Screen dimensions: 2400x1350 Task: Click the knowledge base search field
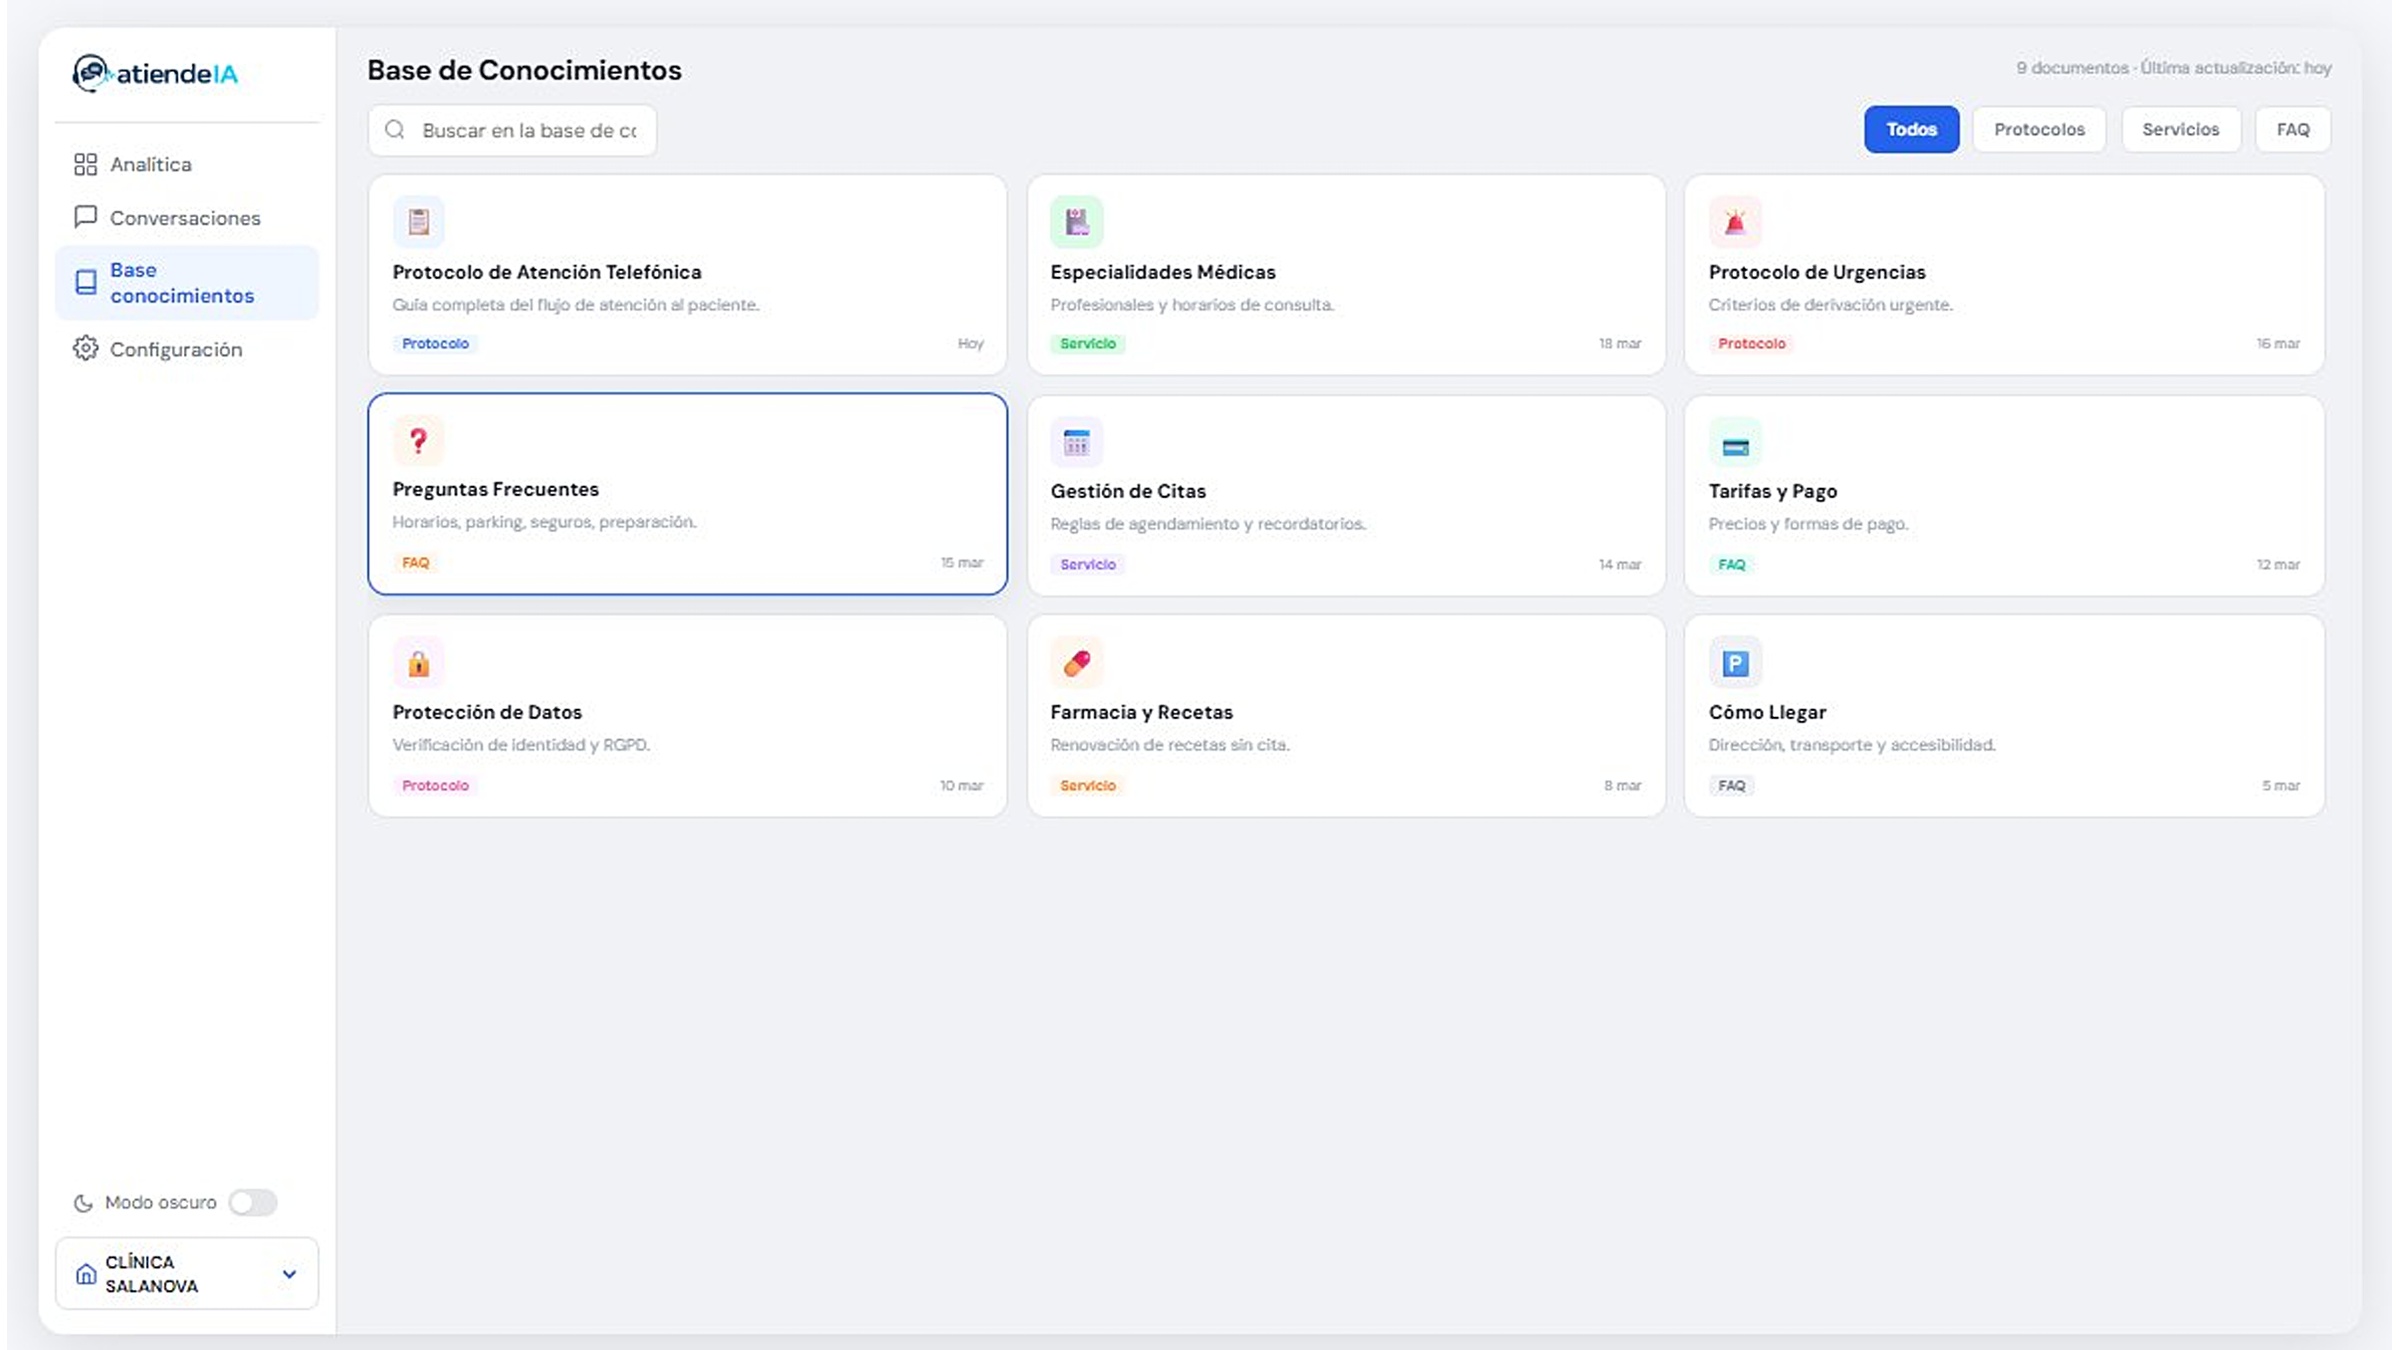(528, 131)
